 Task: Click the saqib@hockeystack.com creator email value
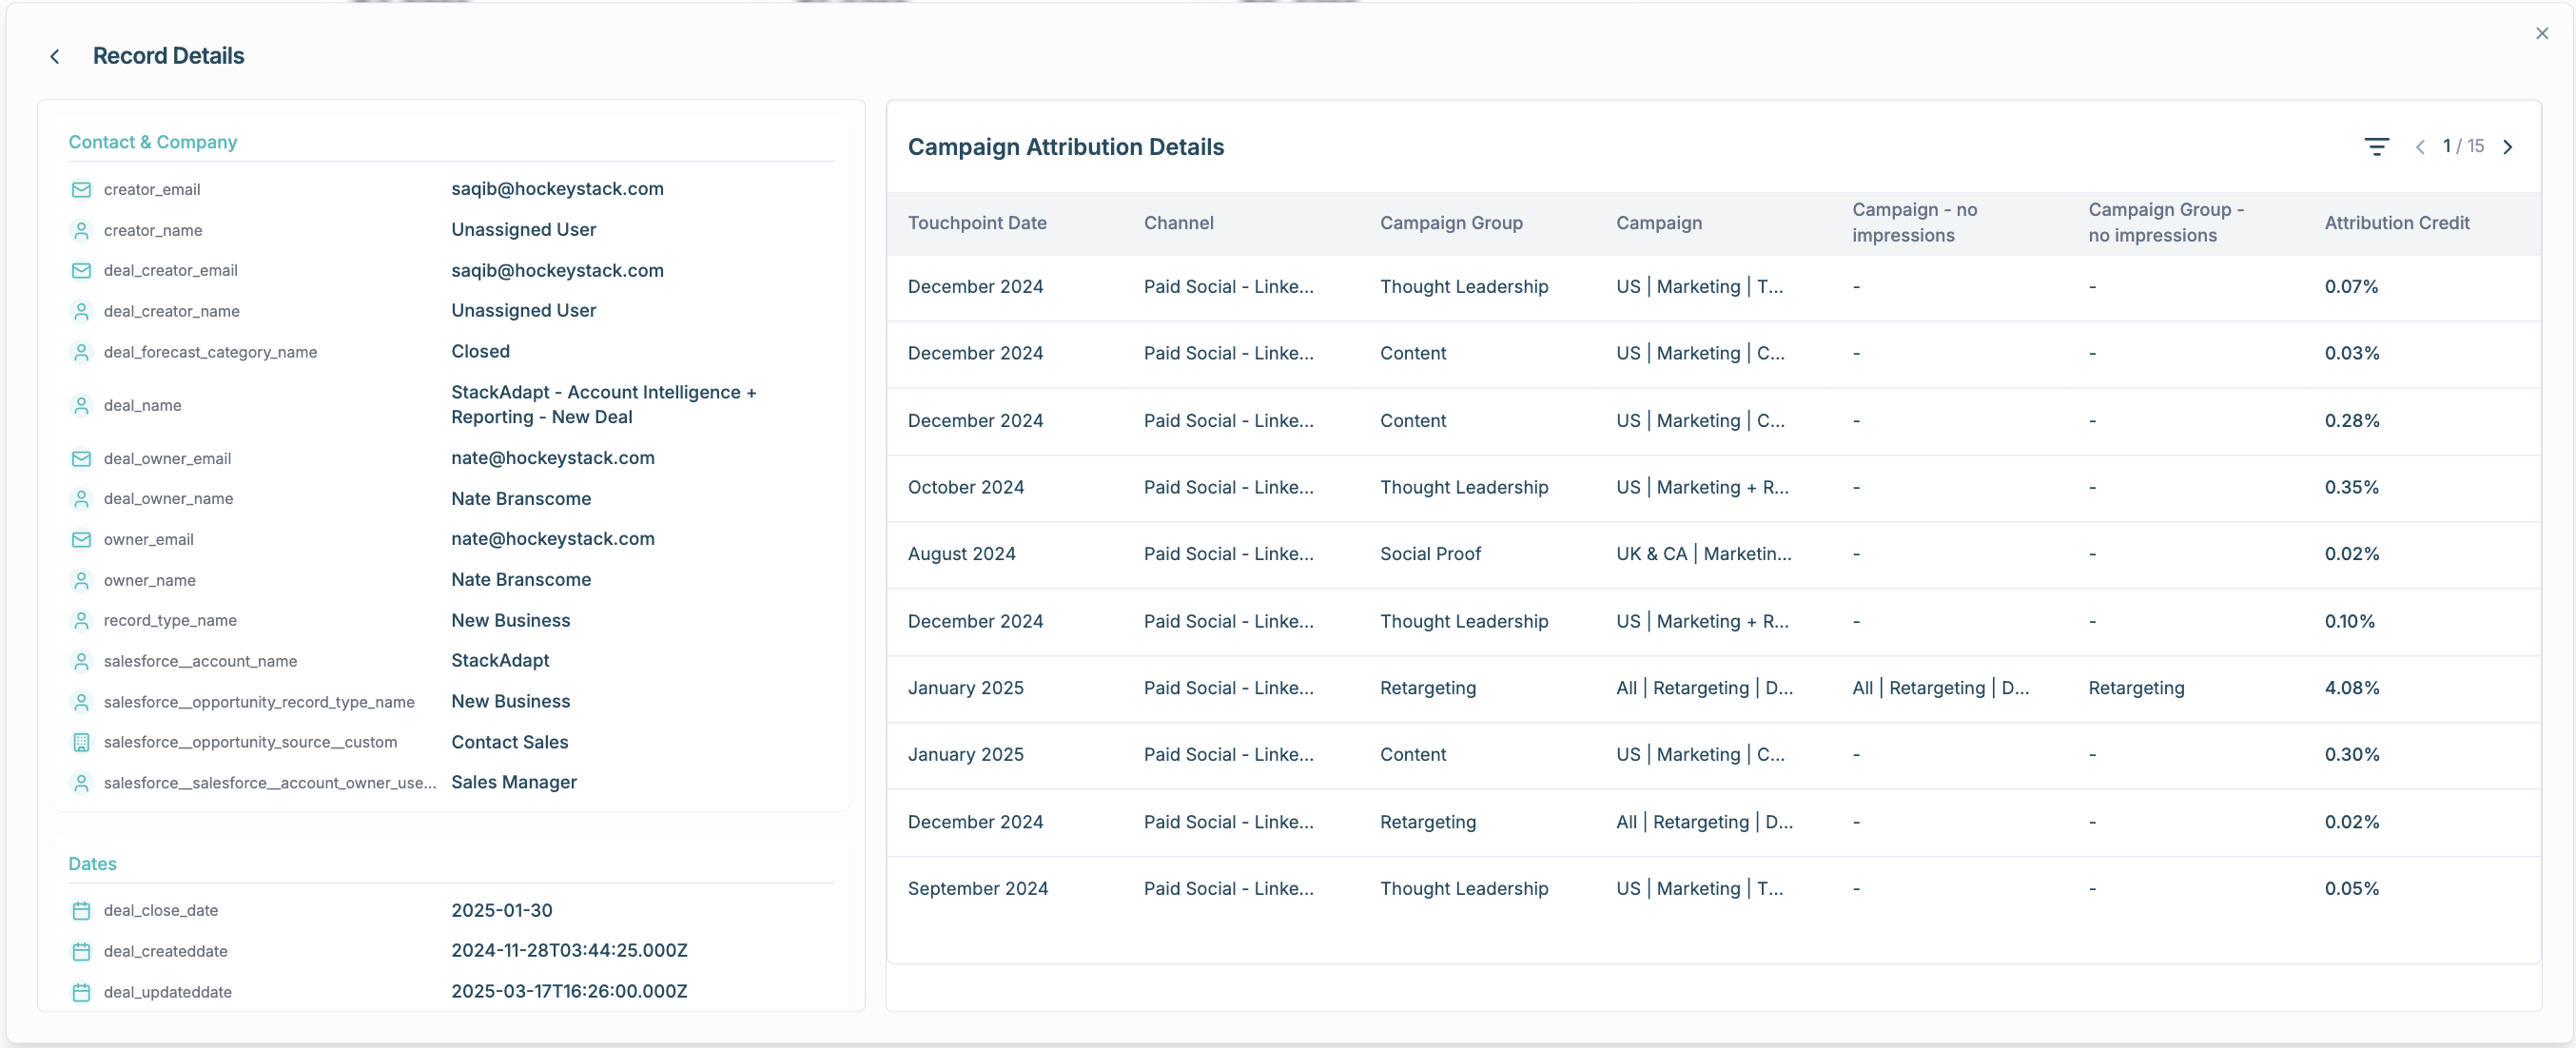[x=556, y=189]
